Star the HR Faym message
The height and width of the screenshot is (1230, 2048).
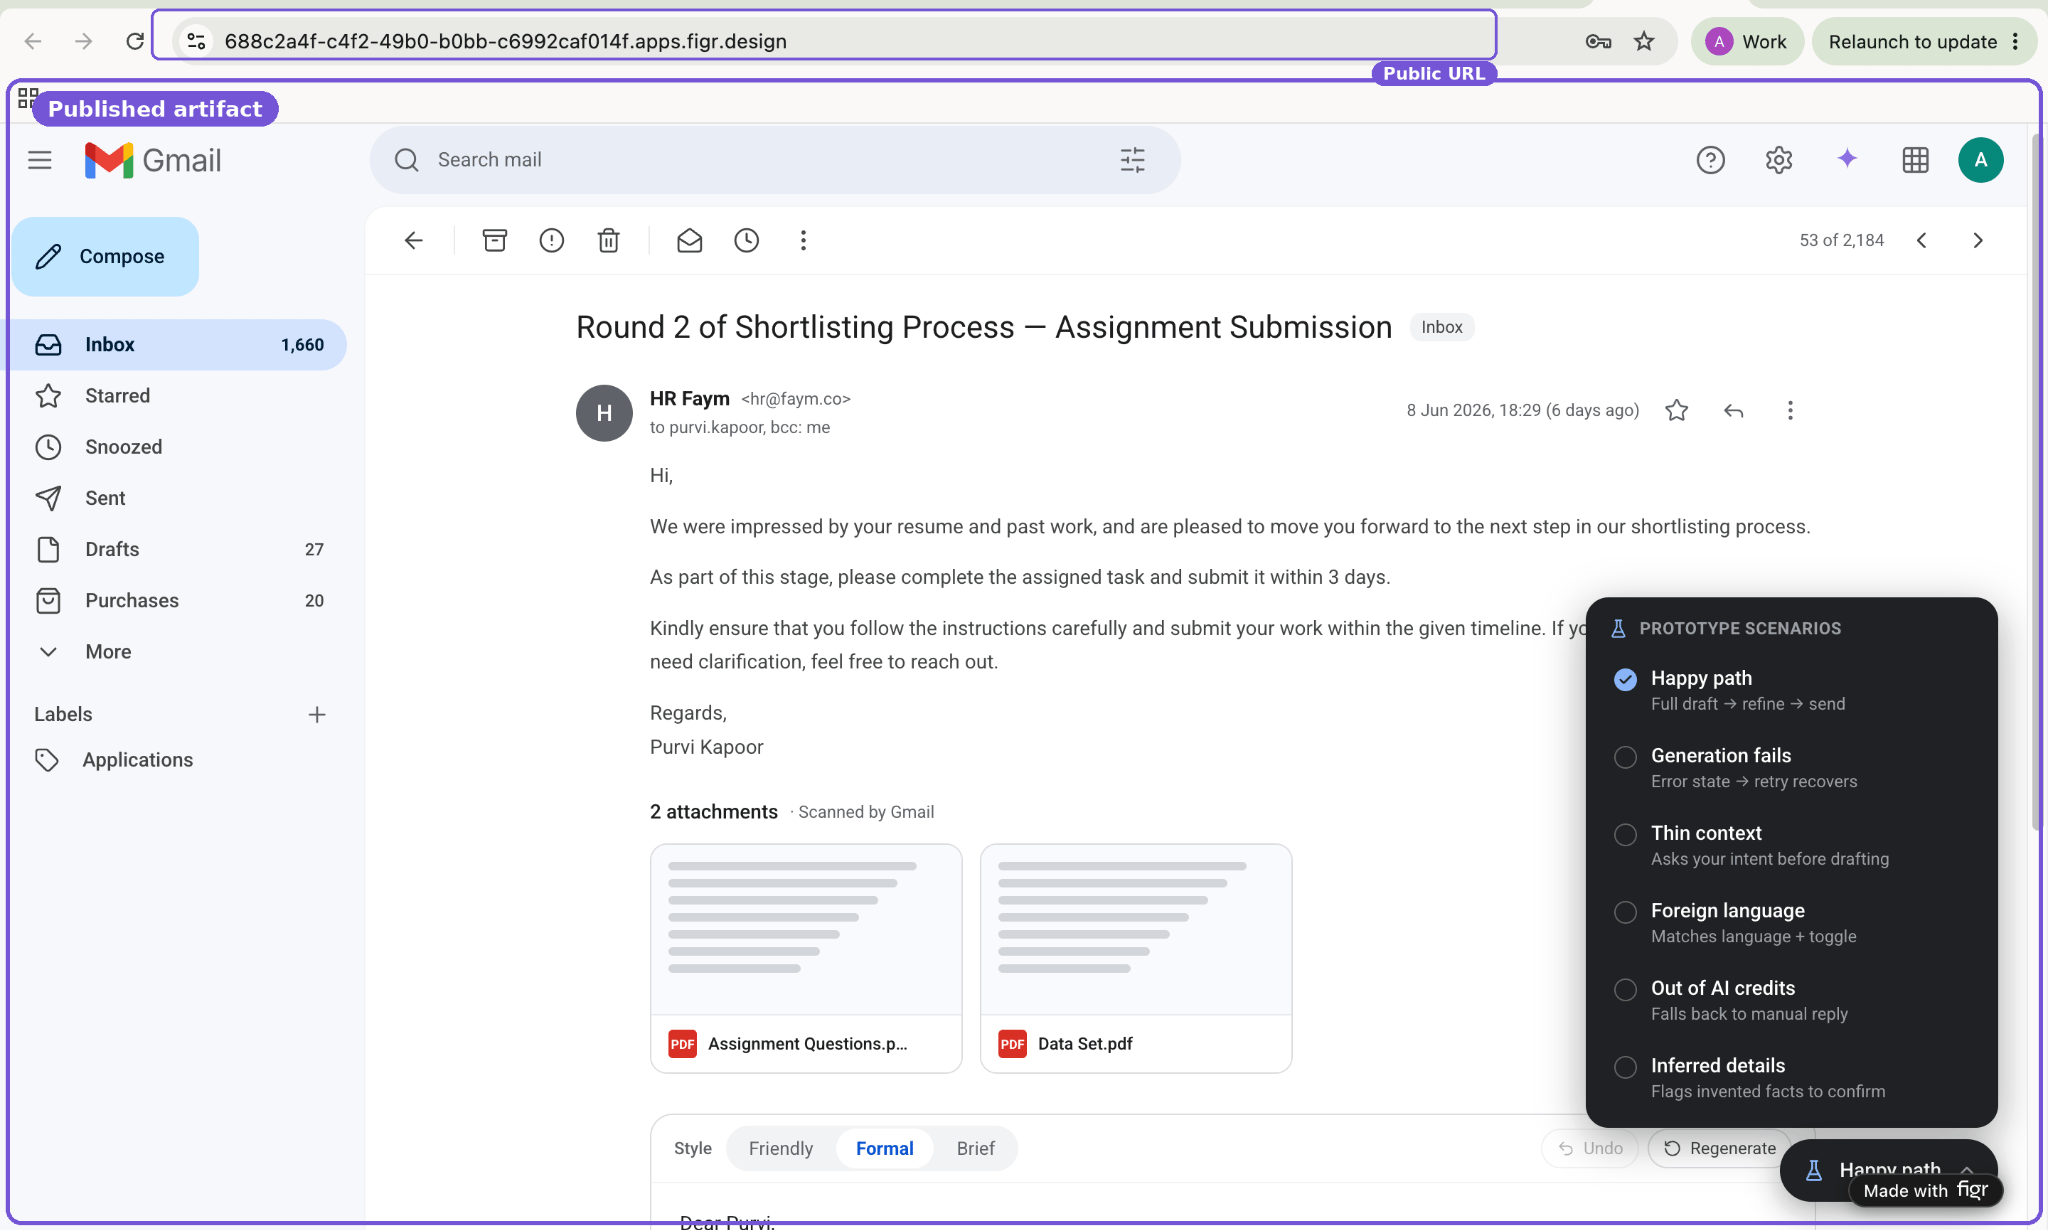pos(1677,410)
